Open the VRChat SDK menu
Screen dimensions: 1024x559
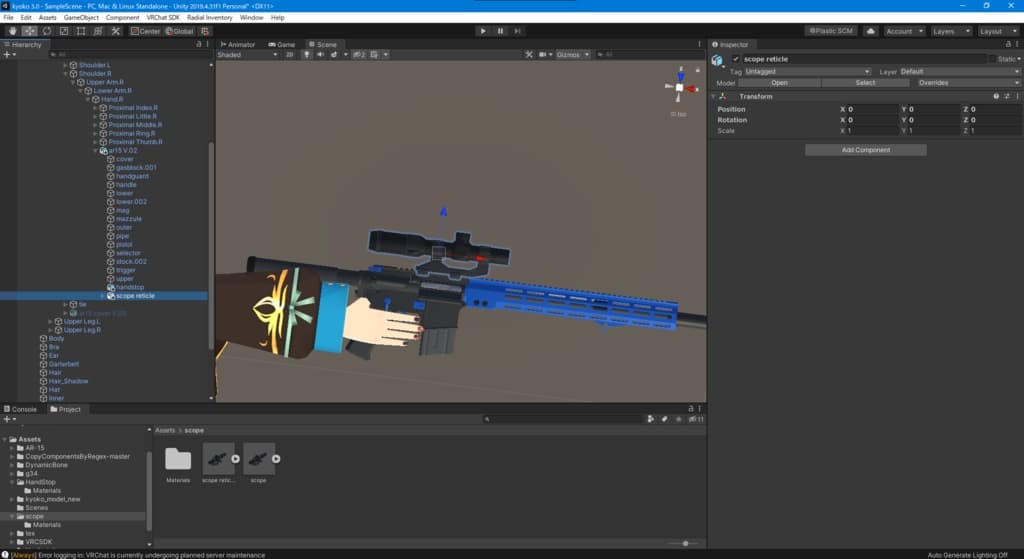(x=162, y=17)
